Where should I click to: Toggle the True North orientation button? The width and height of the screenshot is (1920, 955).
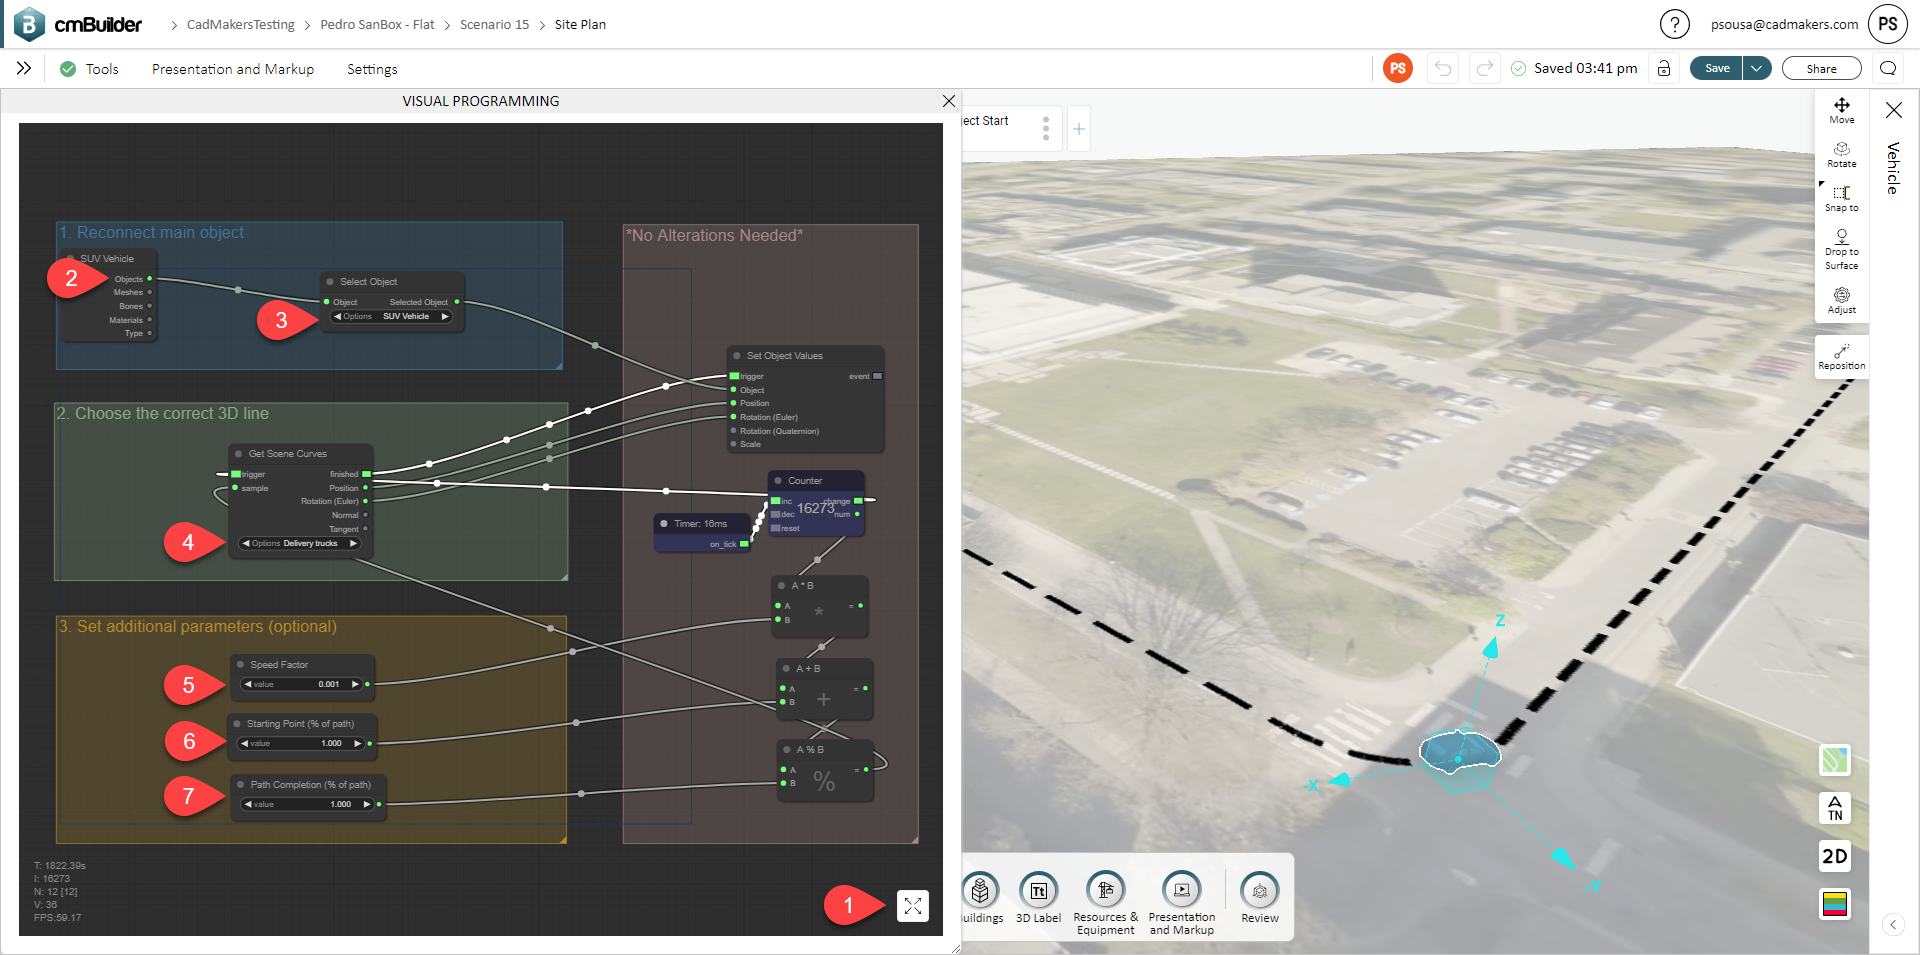coord(1834,808)
